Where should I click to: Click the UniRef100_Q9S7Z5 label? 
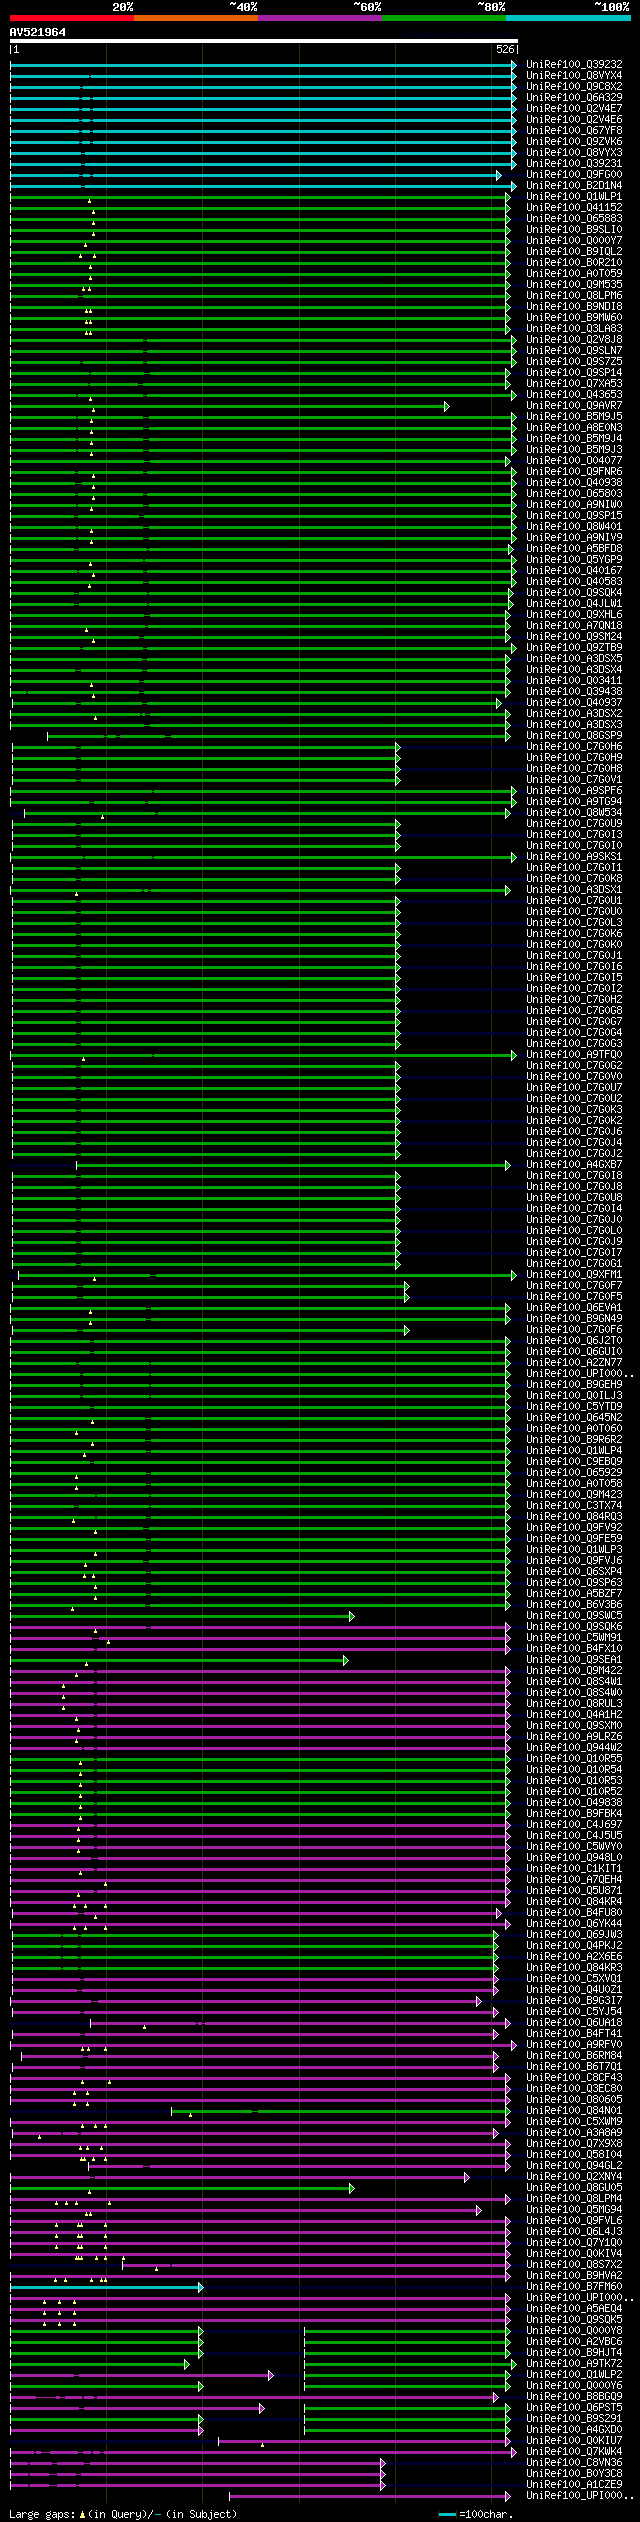click(574, 362)
